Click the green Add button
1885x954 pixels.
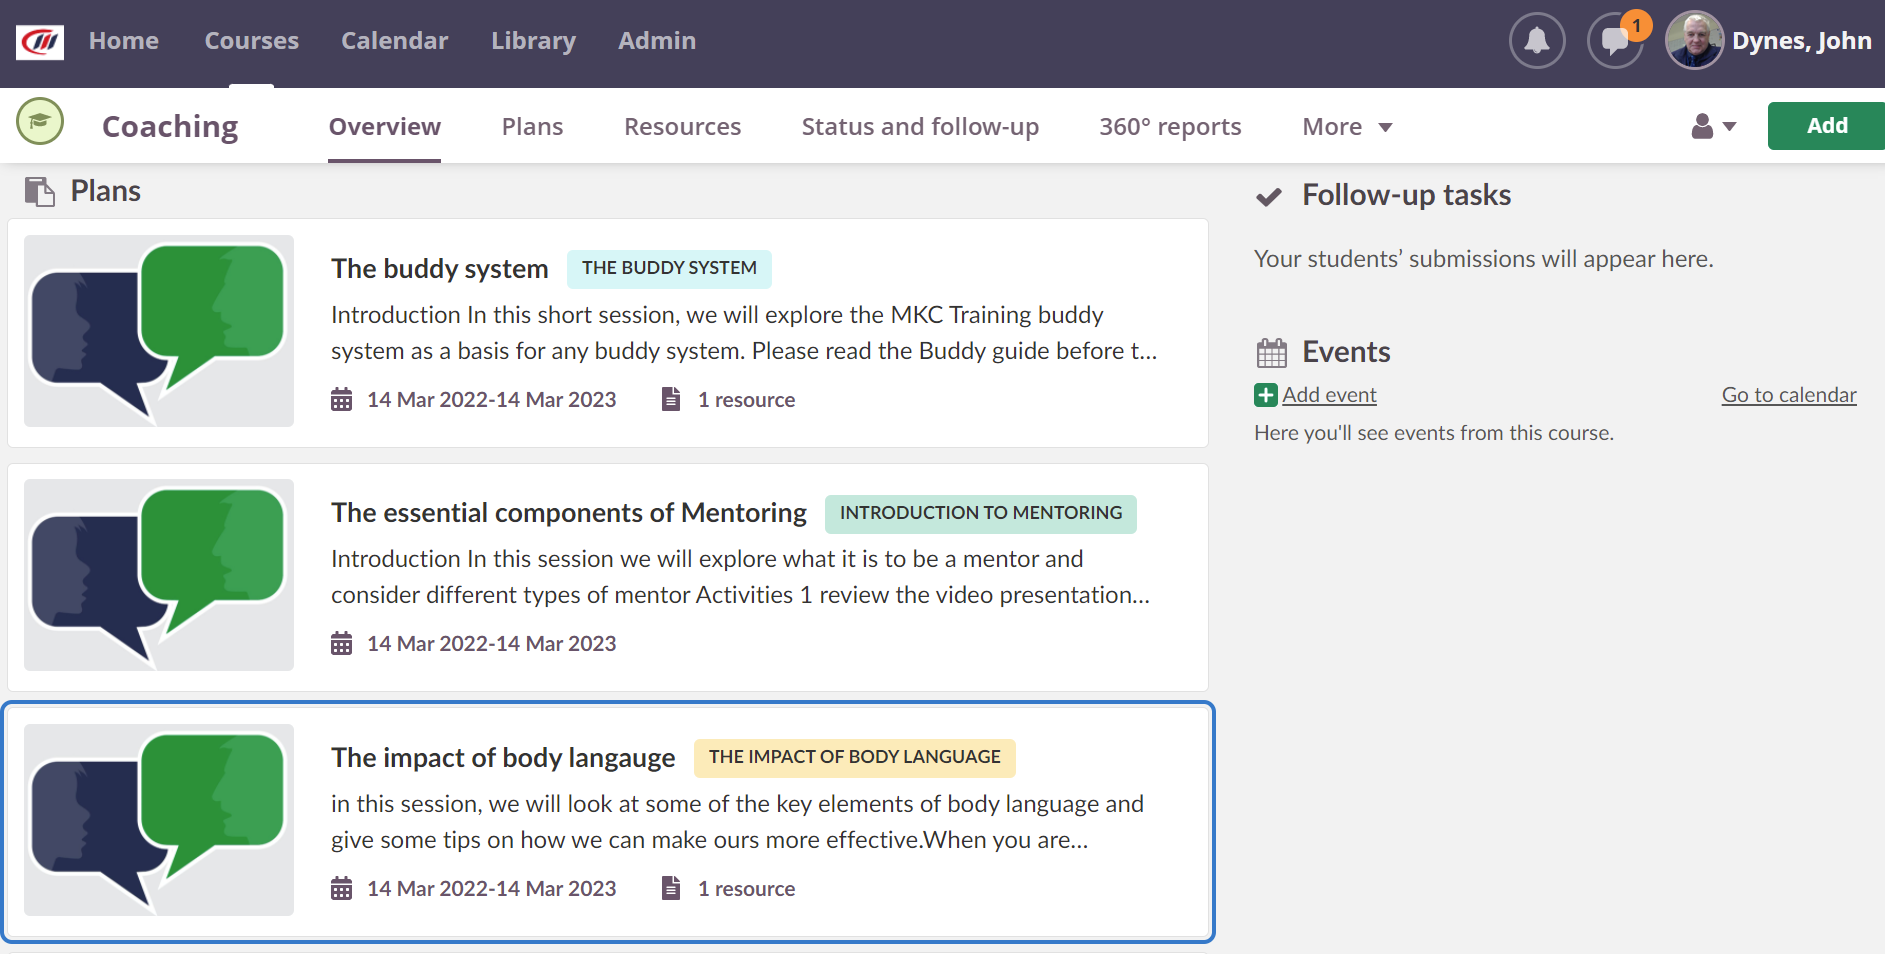pos(1826,126)
